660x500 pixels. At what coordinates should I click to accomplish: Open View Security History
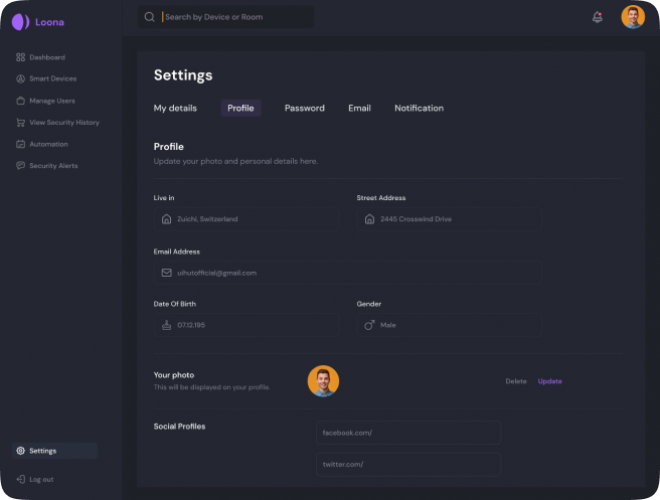click(x=58, y=122)
